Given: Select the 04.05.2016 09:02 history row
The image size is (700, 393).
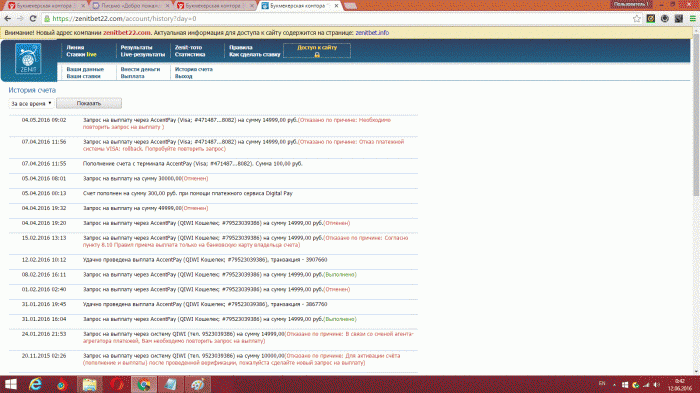Looking at the screenshot, I should point(213,124).
